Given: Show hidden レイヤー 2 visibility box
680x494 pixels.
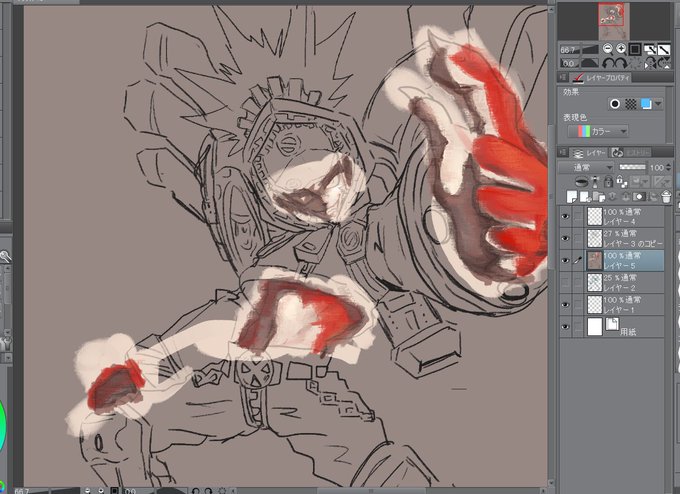Looking at the screenshot, I should click(565, 282).
